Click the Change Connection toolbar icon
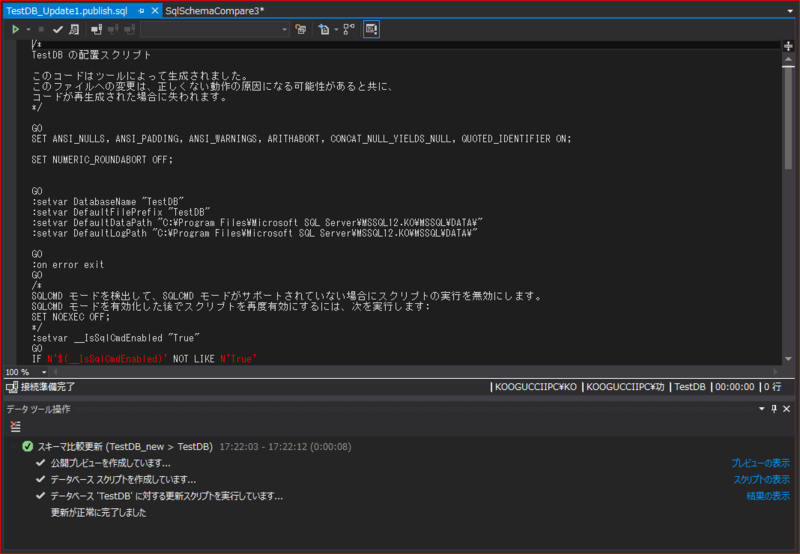Viewport: 800px width, 554px height. coord(130,30)
